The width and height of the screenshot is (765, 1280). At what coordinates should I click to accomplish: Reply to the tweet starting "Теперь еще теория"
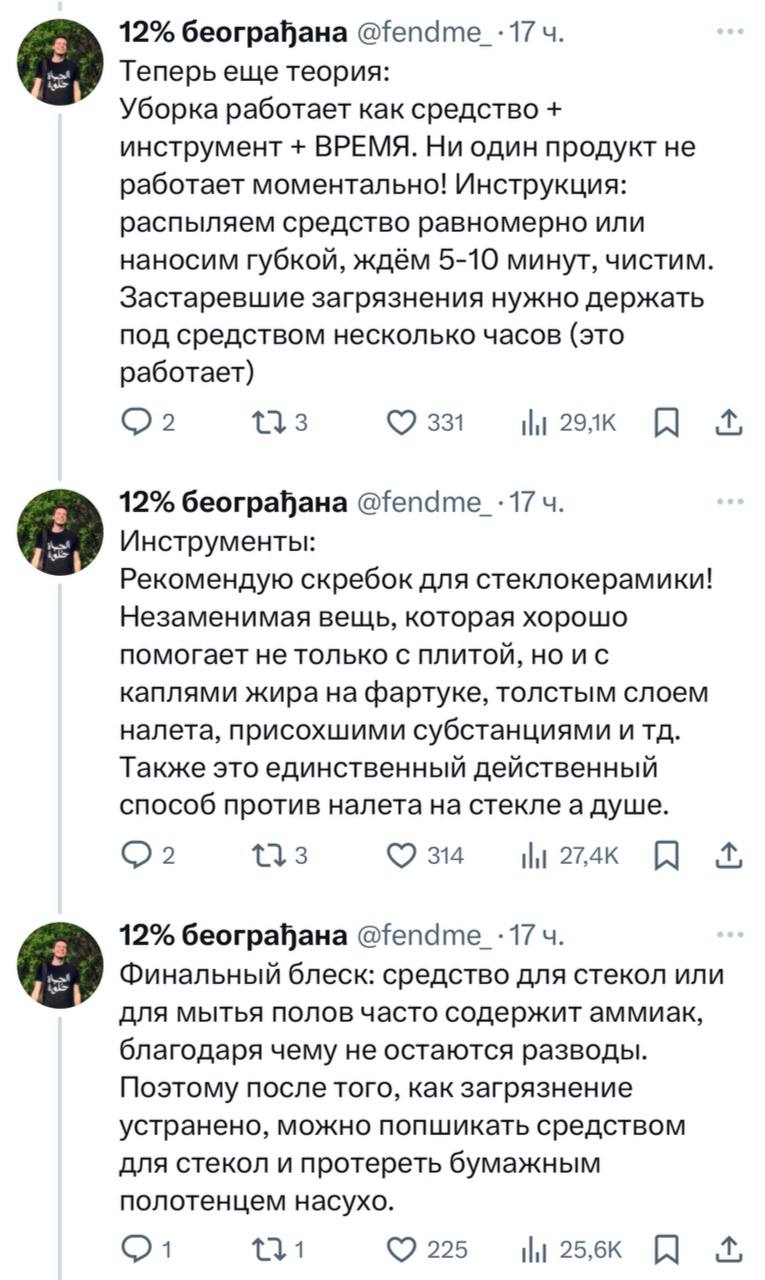tap(135, 423)
